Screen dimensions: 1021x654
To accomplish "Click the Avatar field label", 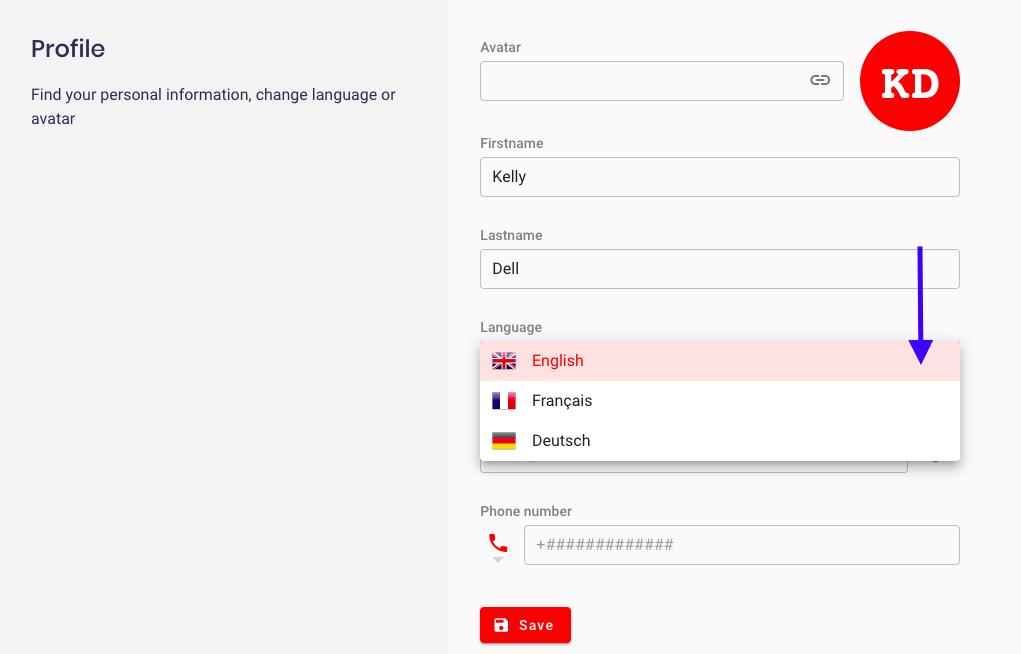I will [501, 48].
